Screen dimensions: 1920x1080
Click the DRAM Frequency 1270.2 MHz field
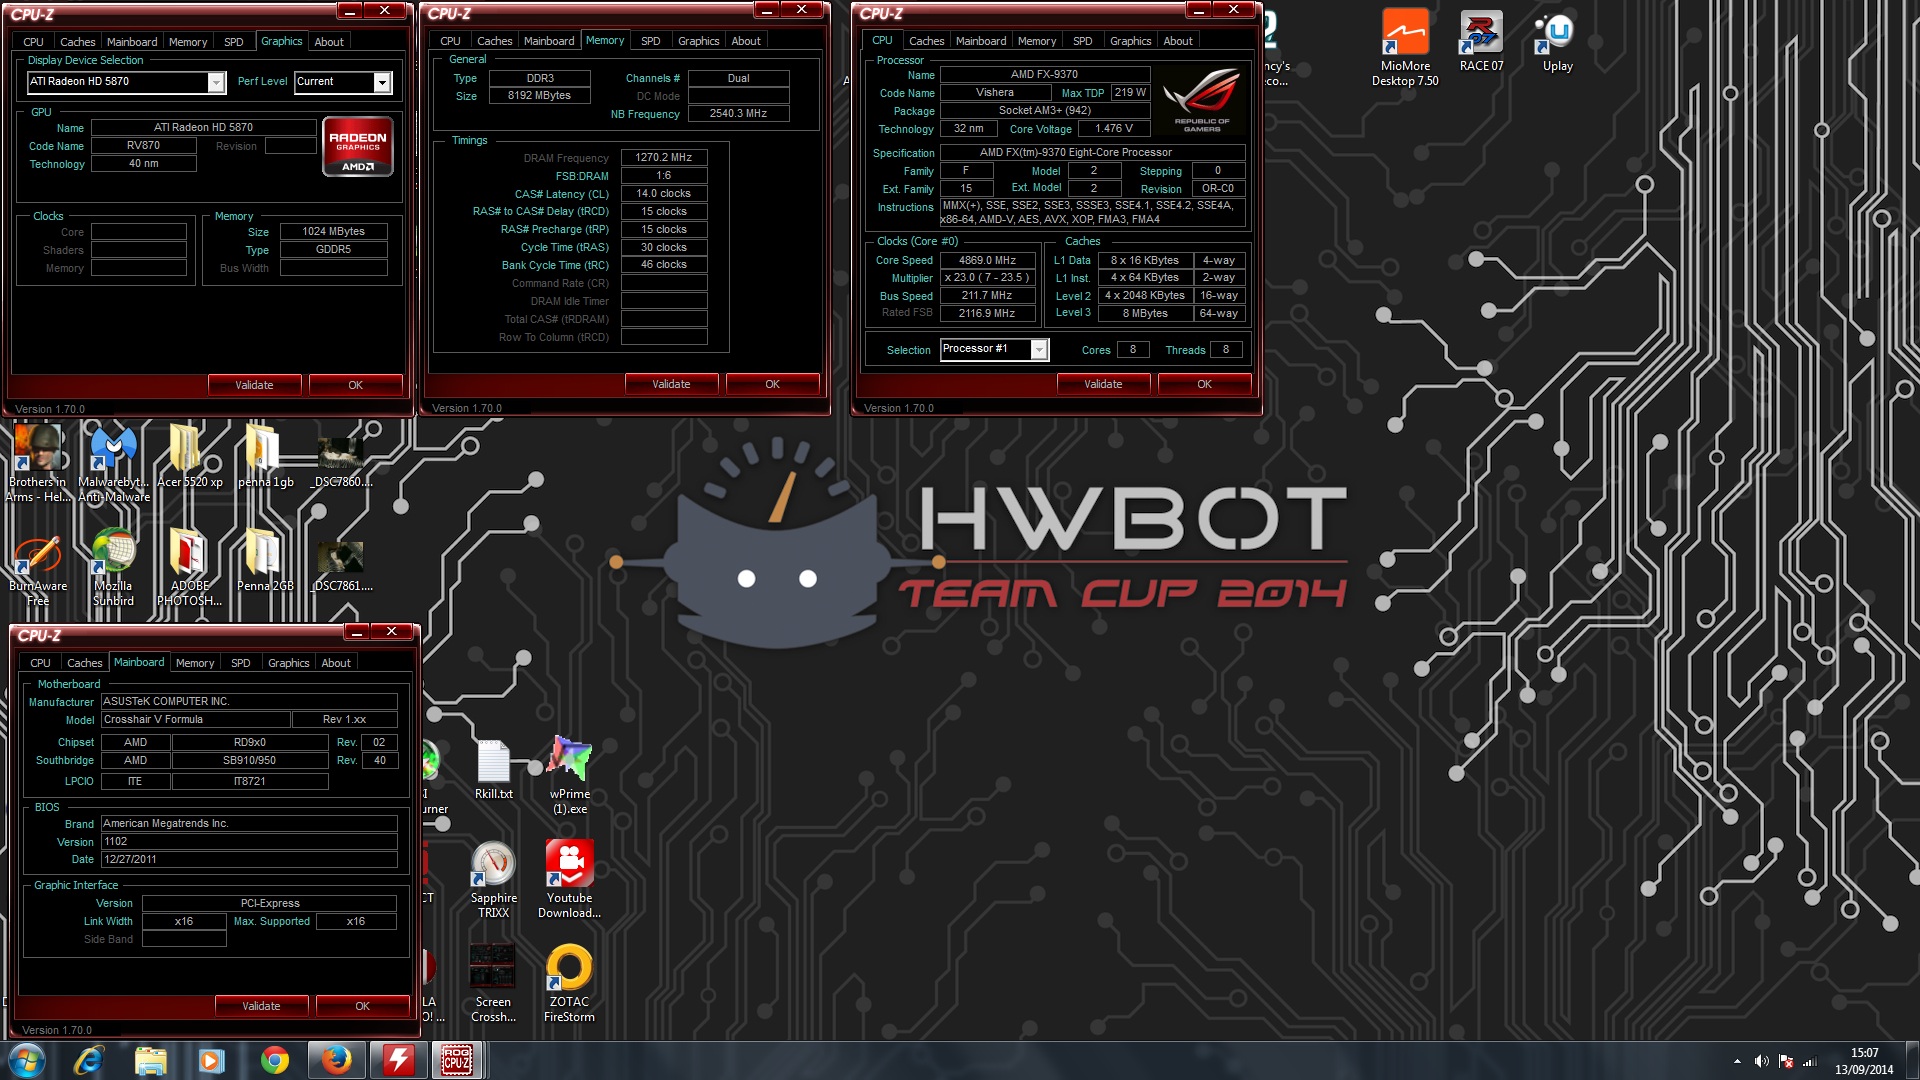(x=664, y=158)
